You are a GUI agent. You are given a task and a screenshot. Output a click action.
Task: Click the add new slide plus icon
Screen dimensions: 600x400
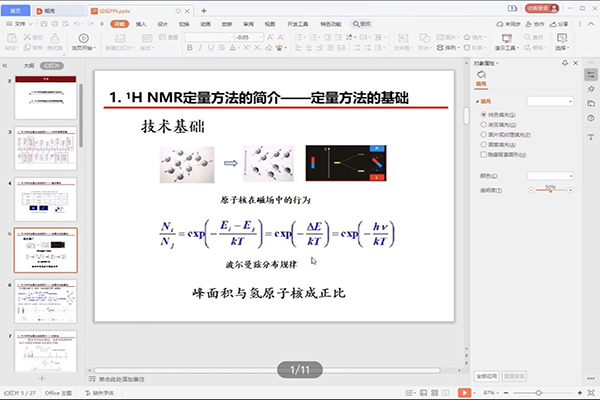[x=41, y=379]
